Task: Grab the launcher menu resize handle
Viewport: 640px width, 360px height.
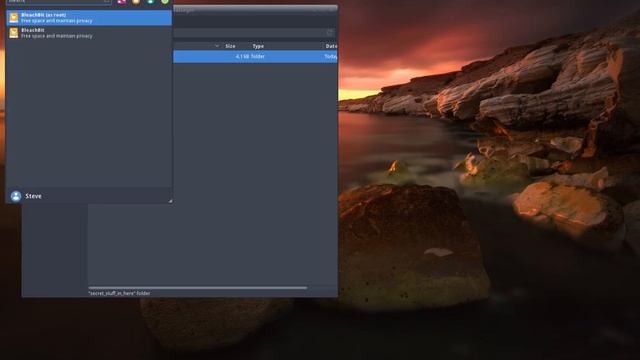Action: pyautogui.click(x=170, y=201)
